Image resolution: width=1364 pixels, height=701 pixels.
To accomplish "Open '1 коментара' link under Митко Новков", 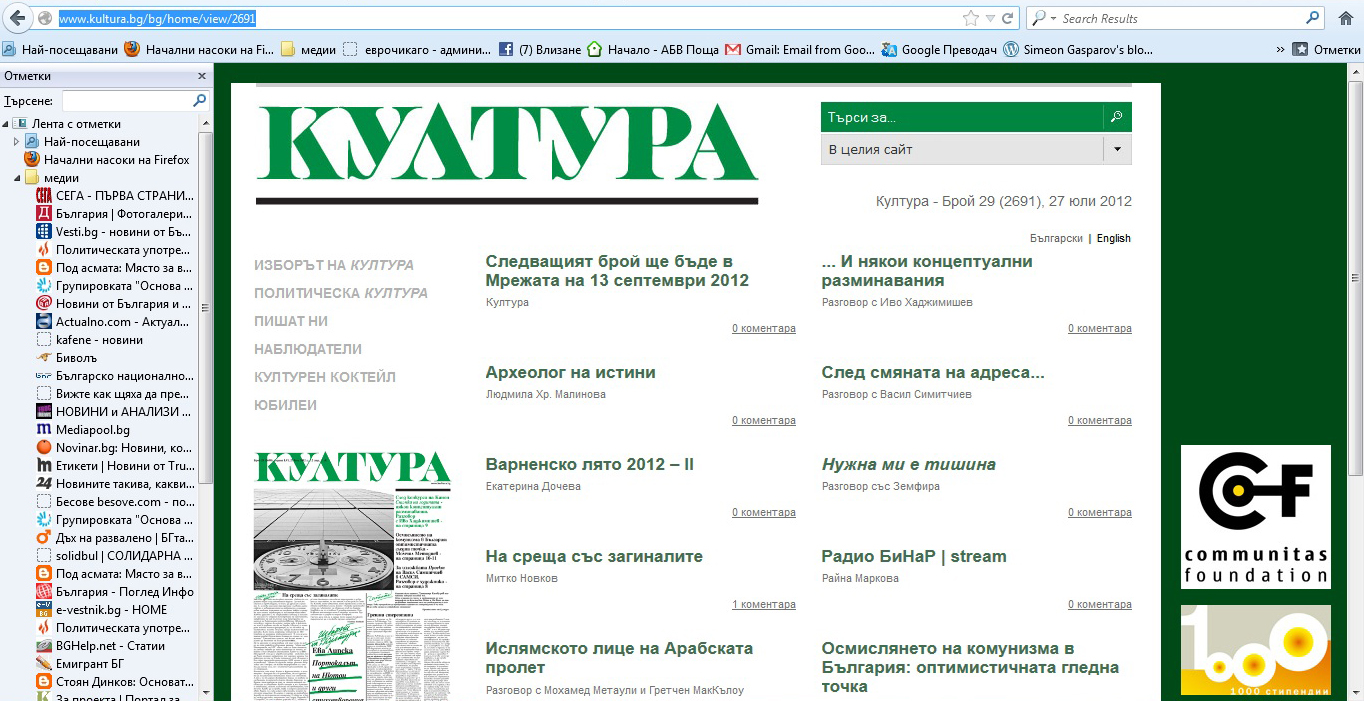I will [763, 604].
